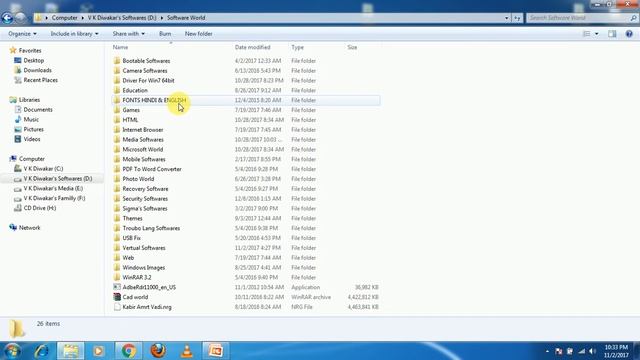Click the Forward navigation arrow
The image size is (640, 360).
pyautogui.click(x=20, y=18)
